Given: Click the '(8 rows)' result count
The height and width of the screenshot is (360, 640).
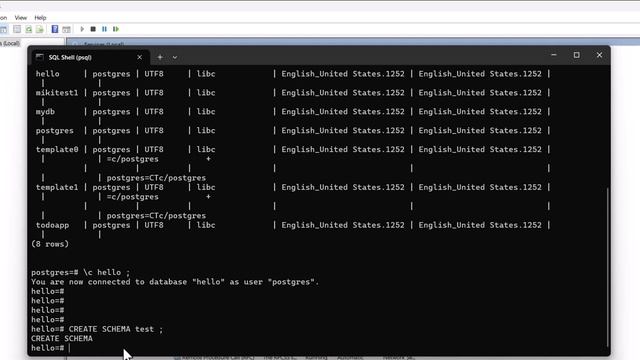Looking at the screenshot, I should point(50,244).
